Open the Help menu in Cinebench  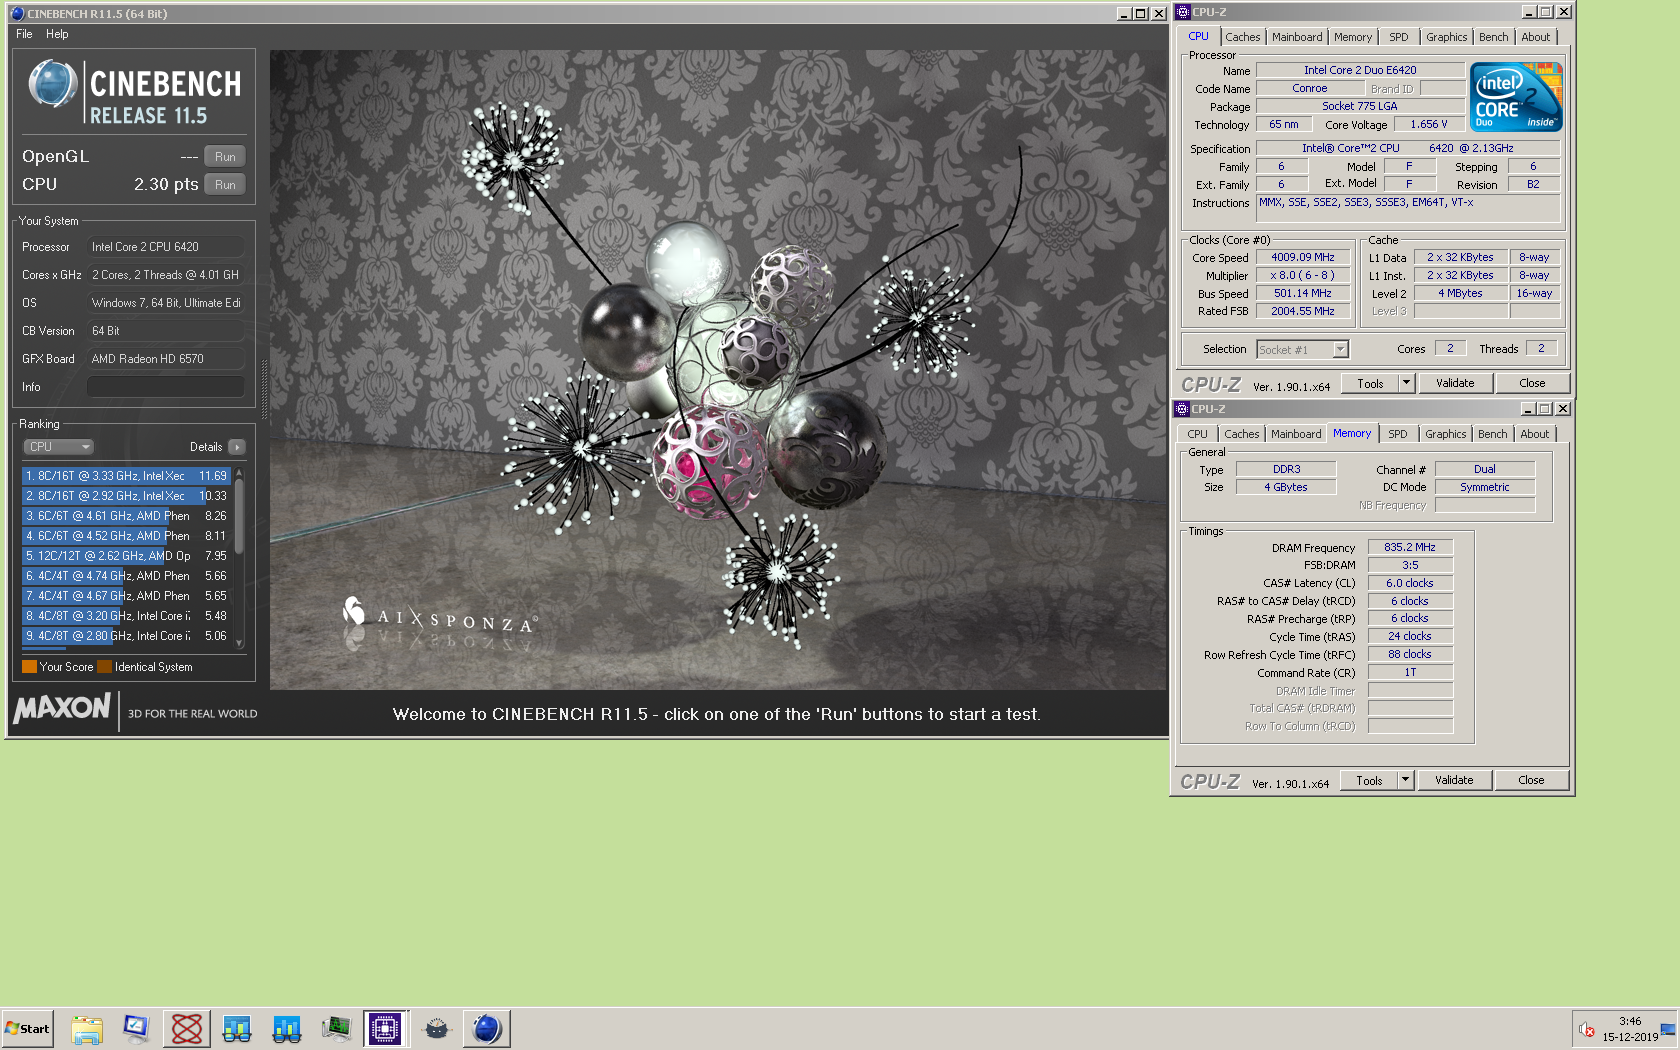(57, 34)
